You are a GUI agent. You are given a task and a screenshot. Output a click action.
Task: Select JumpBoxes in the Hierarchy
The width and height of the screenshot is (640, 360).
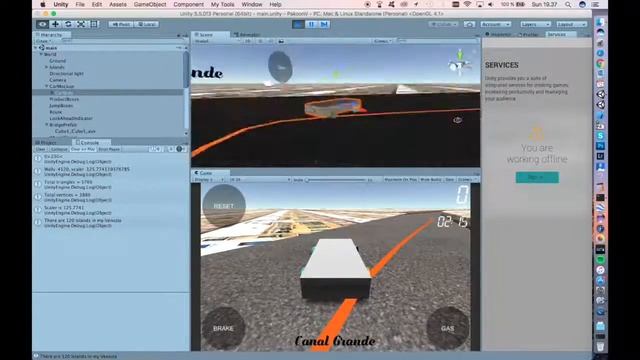[x=61, y=106]
